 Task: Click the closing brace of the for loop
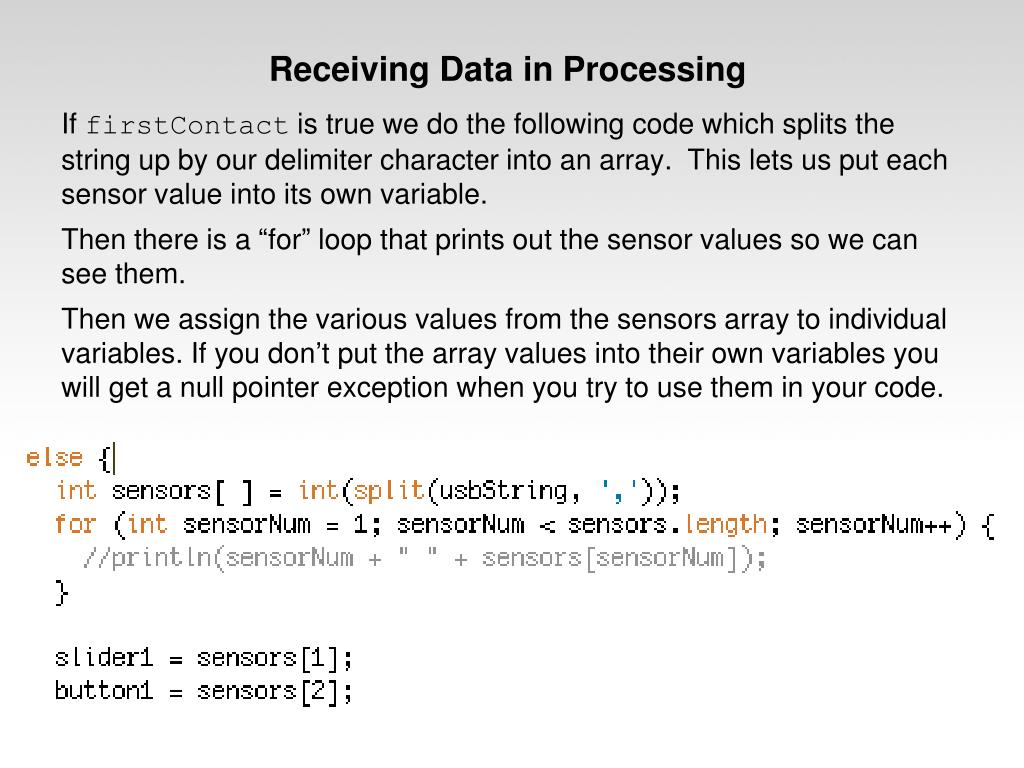62,593
